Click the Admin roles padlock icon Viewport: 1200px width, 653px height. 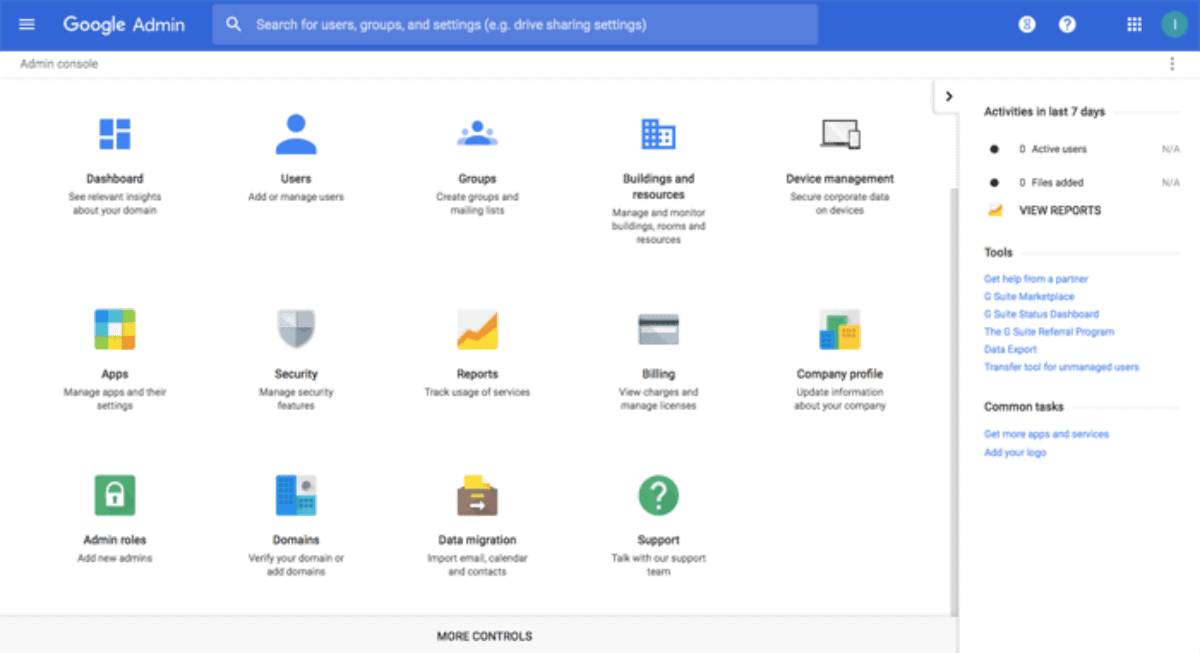point(114,495)
